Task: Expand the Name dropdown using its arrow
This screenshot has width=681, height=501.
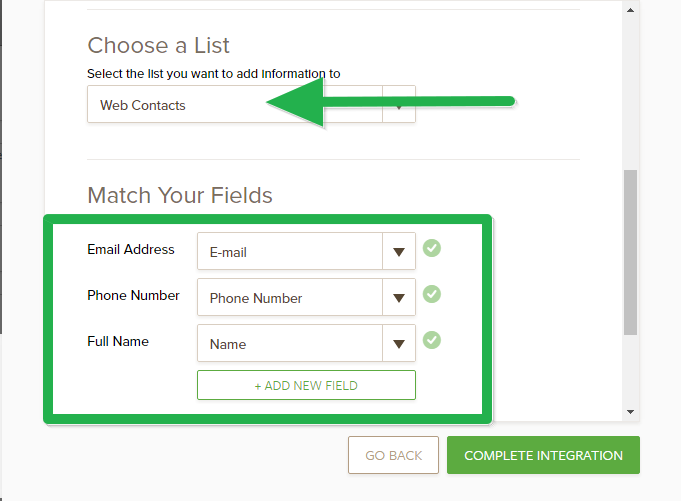Action: pos(399,344)
